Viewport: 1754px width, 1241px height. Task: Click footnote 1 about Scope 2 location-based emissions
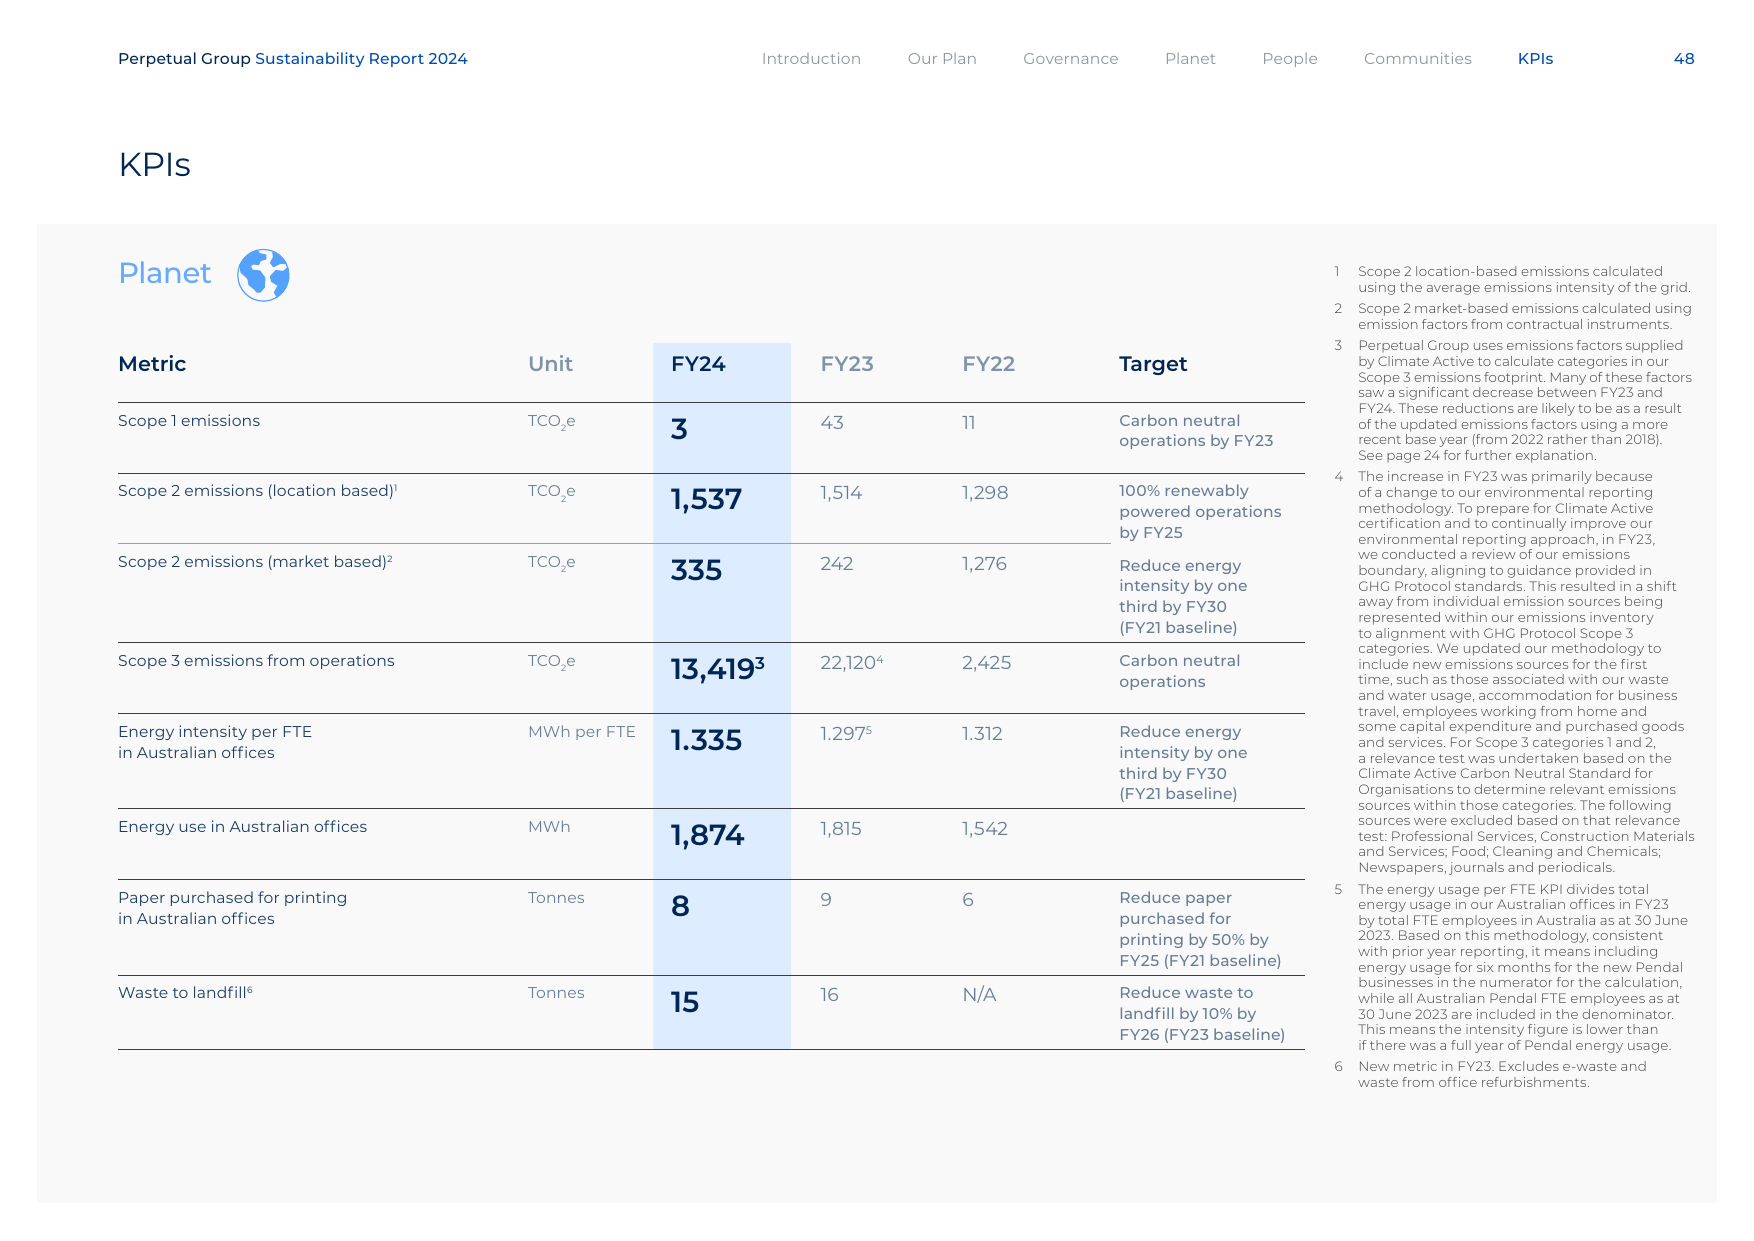(x=1512, y=279)
